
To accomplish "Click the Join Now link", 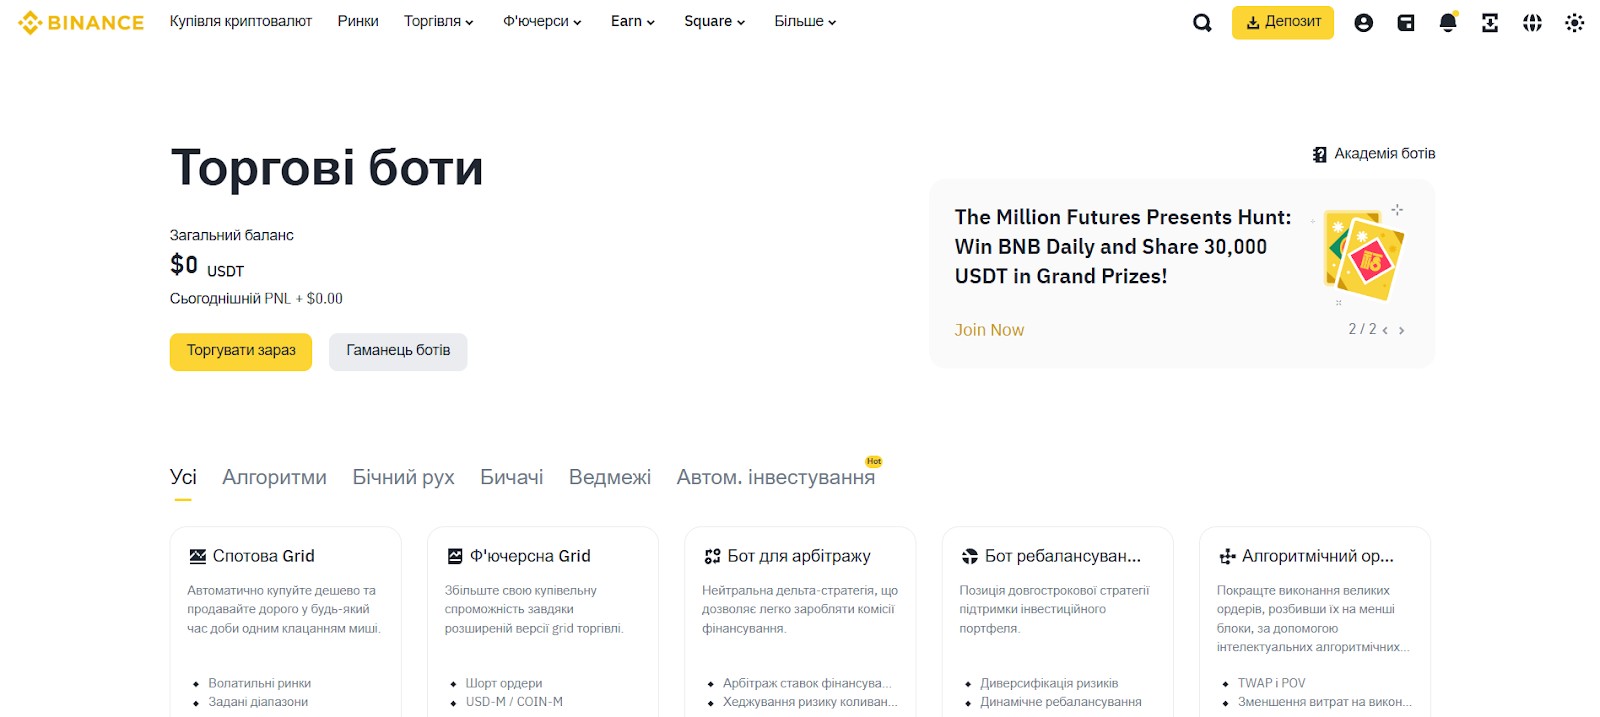I will pos(989,330).
